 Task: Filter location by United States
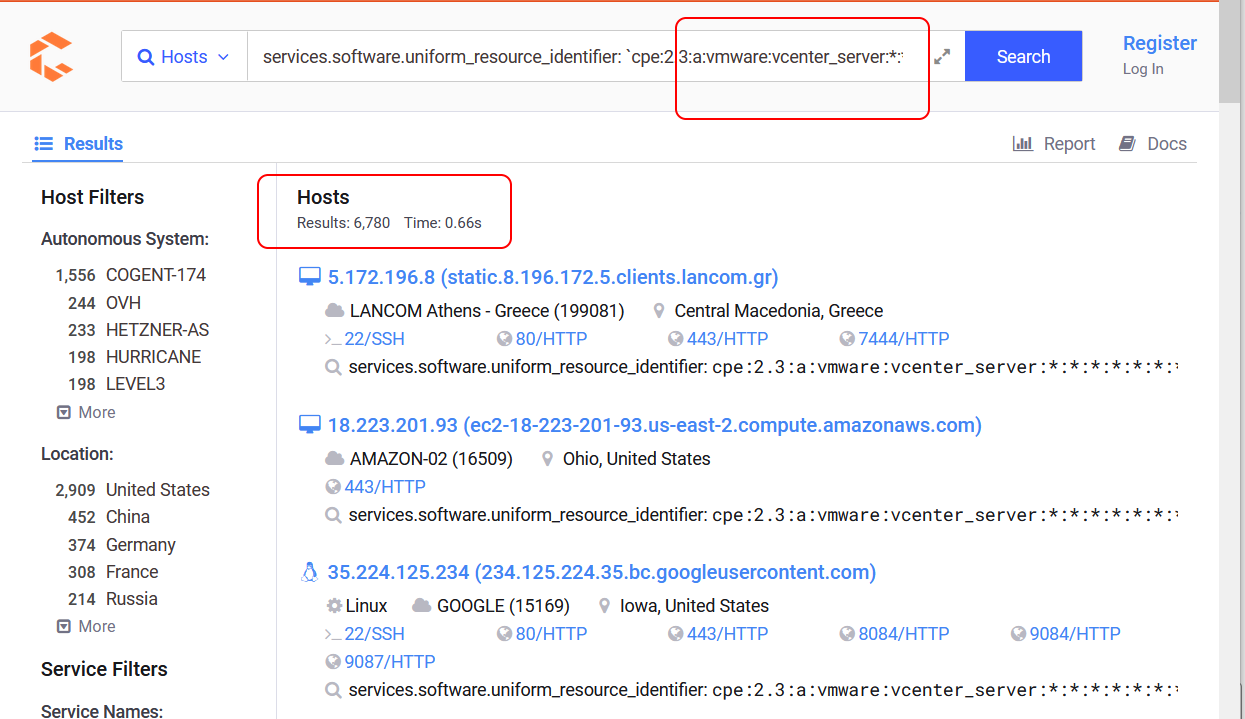point(158,490)
